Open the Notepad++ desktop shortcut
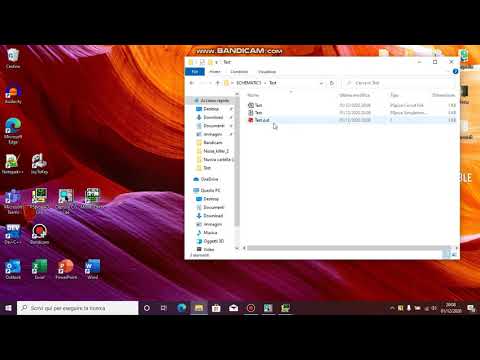 click(x=13, y=163)
